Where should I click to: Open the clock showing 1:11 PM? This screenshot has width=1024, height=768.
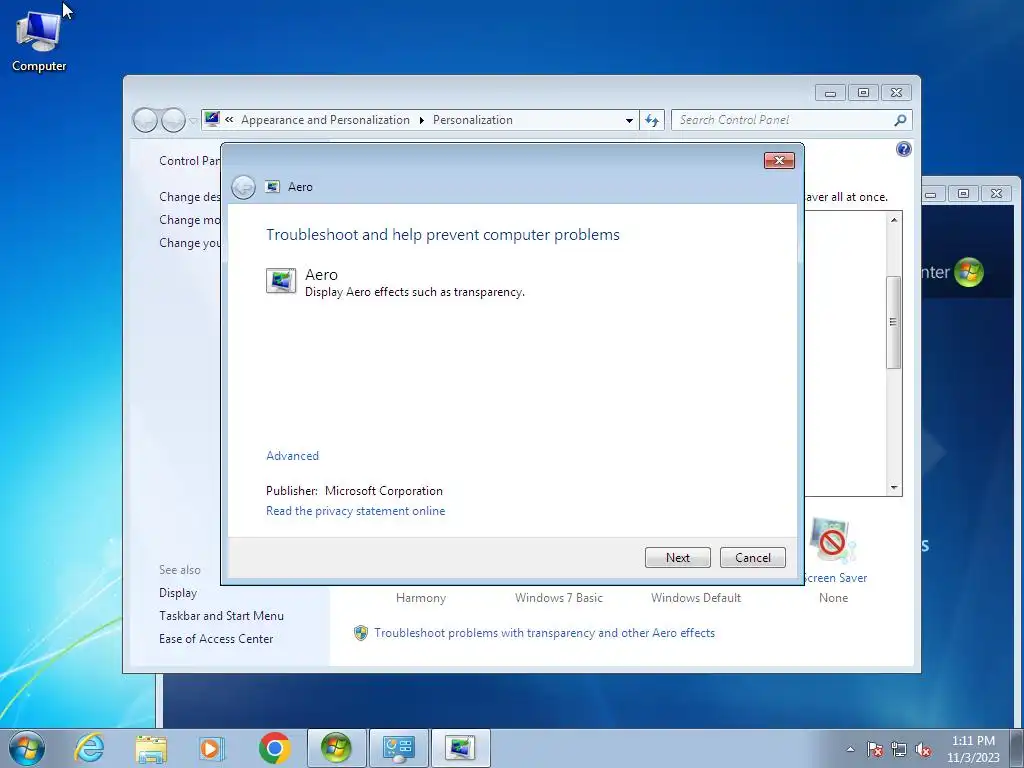[973, 749]
